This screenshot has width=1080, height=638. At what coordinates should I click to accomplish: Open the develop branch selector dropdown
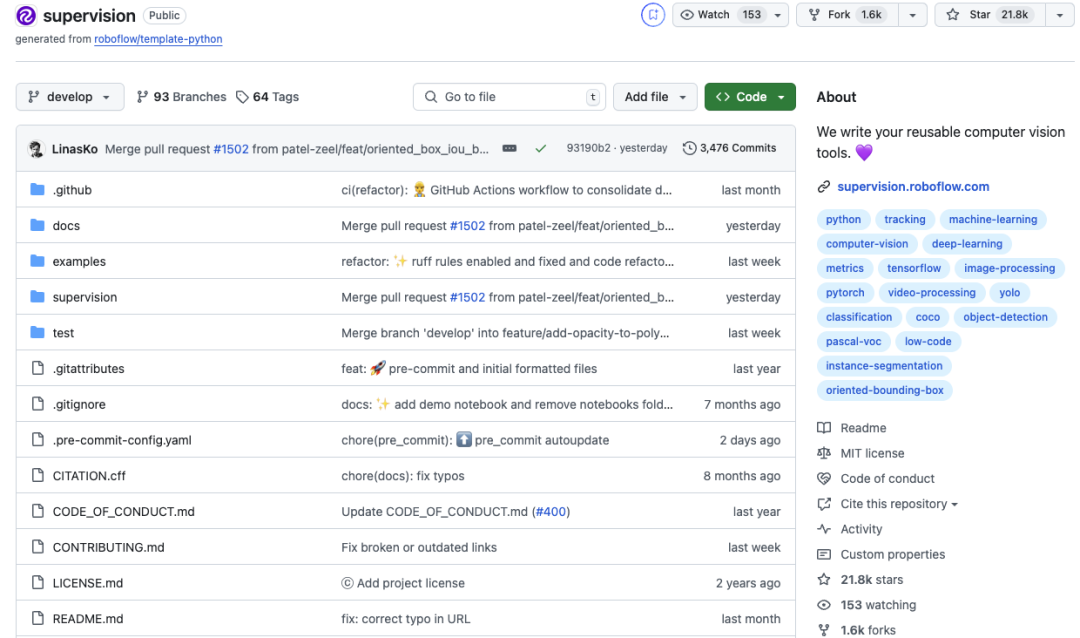[70, 97]
